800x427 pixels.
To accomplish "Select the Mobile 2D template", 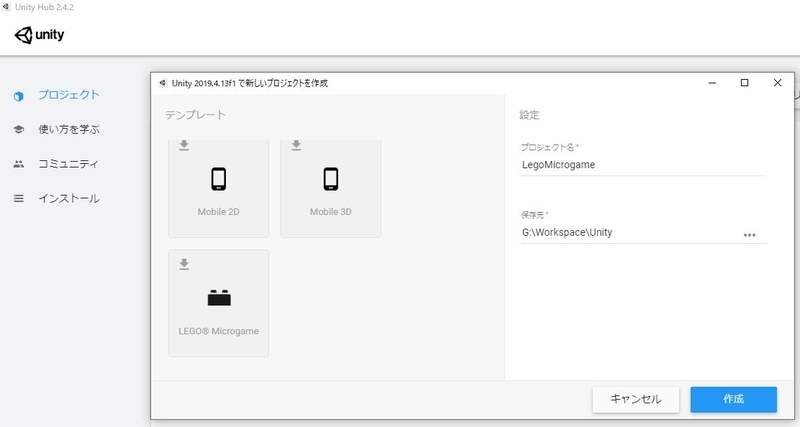I will (218, 188).
